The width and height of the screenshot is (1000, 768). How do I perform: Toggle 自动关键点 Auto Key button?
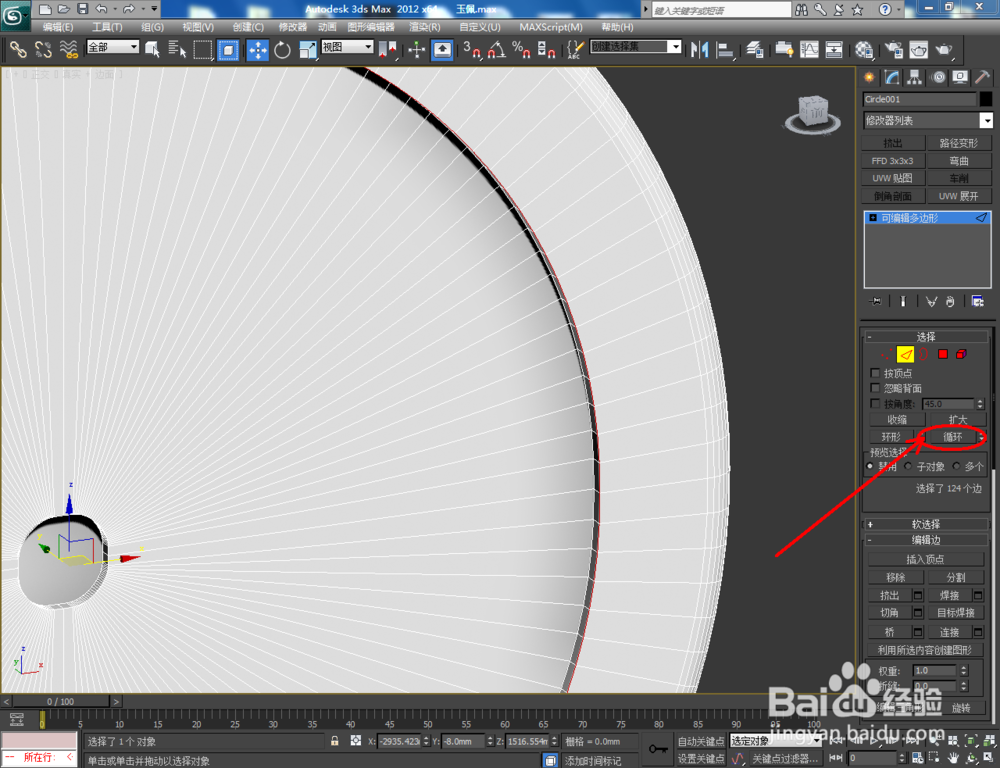coord(700,741)
